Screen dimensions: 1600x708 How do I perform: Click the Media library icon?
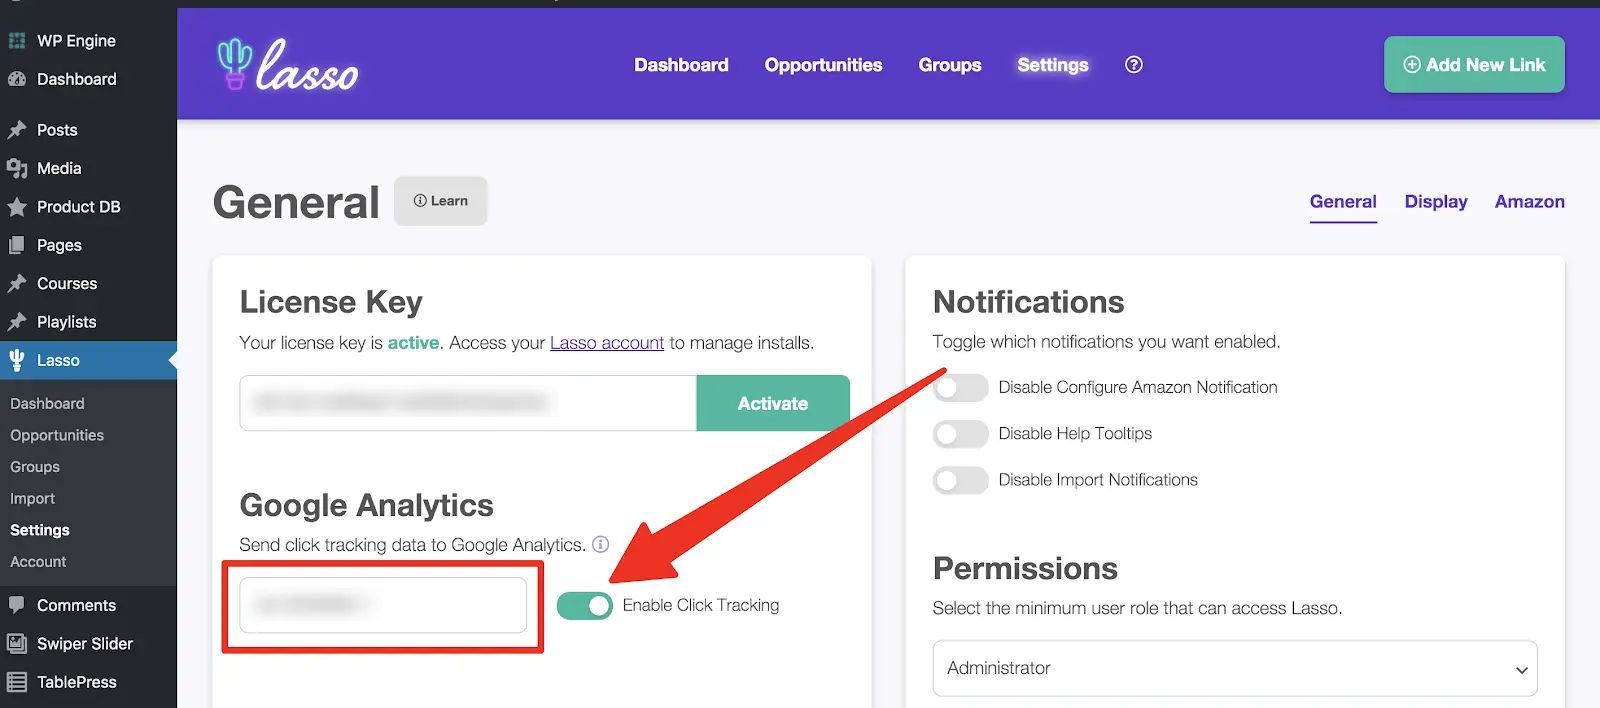click(17, 168)
